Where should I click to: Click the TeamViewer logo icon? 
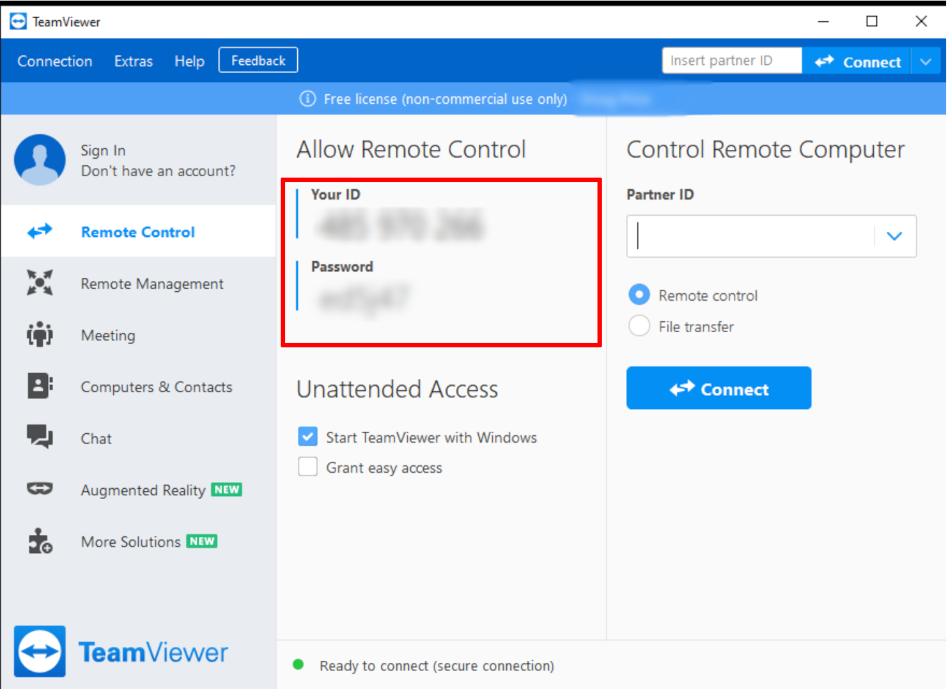38,651
